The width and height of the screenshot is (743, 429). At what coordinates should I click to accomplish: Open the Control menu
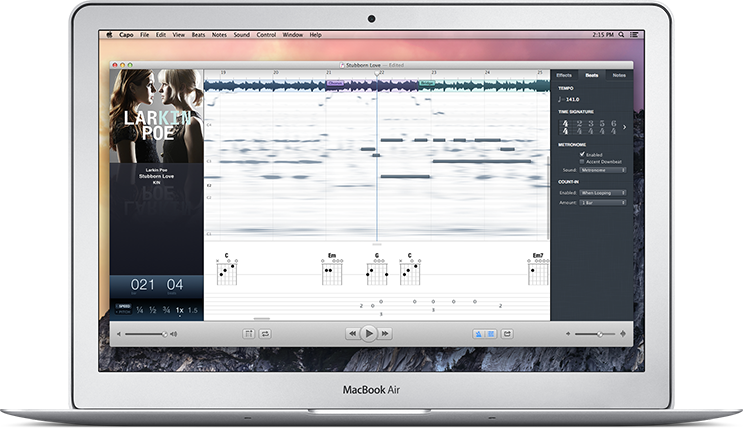(x=266, y=35)
